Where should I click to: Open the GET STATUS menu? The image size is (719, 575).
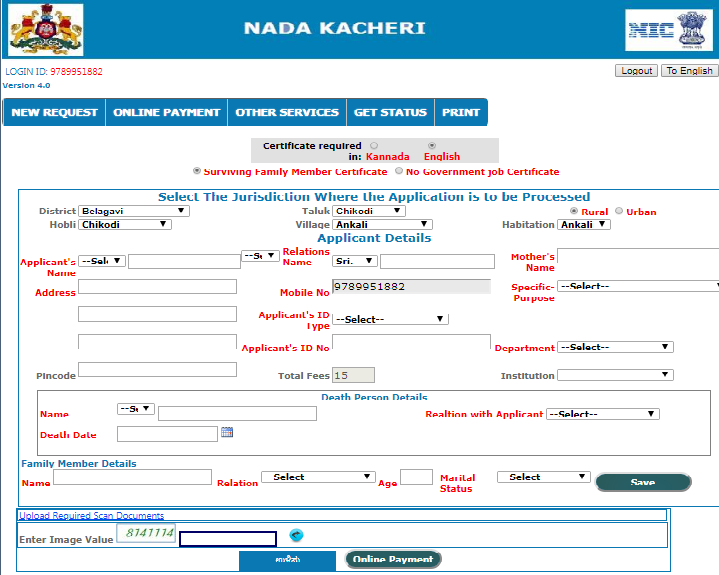click(390, 112)
